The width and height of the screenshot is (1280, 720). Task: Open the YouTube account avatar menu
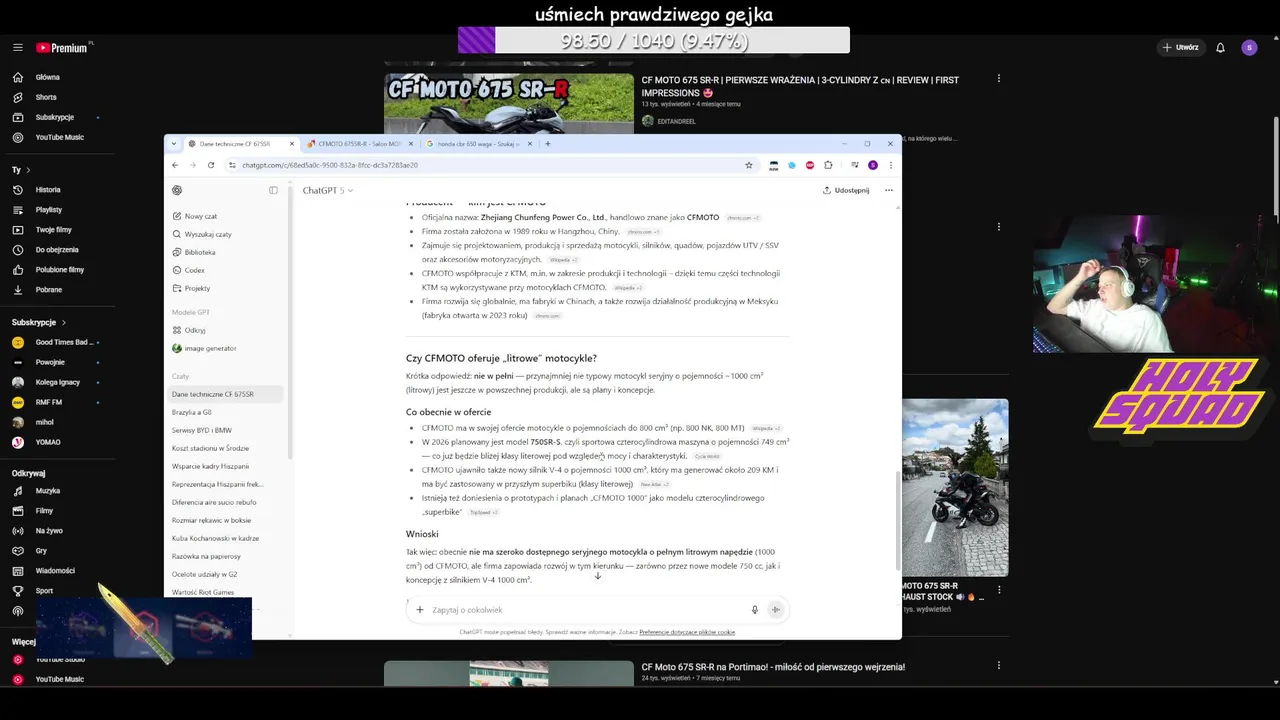[1249, 47]
